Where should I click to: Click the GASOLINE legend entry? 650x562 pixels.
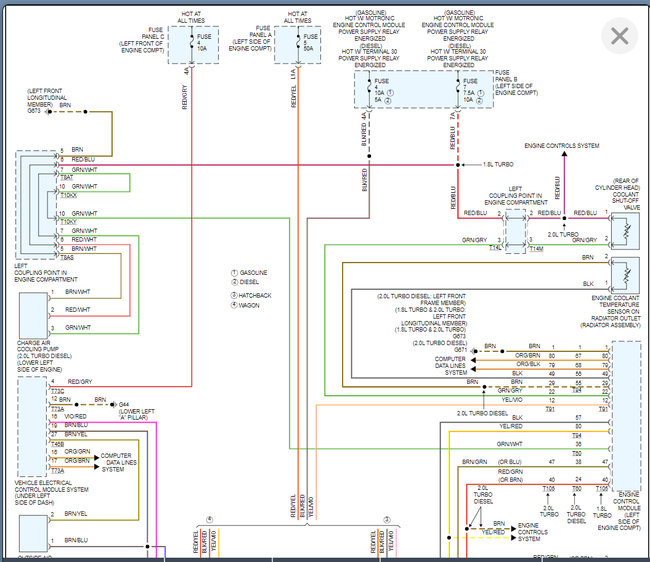pos(249,273)
